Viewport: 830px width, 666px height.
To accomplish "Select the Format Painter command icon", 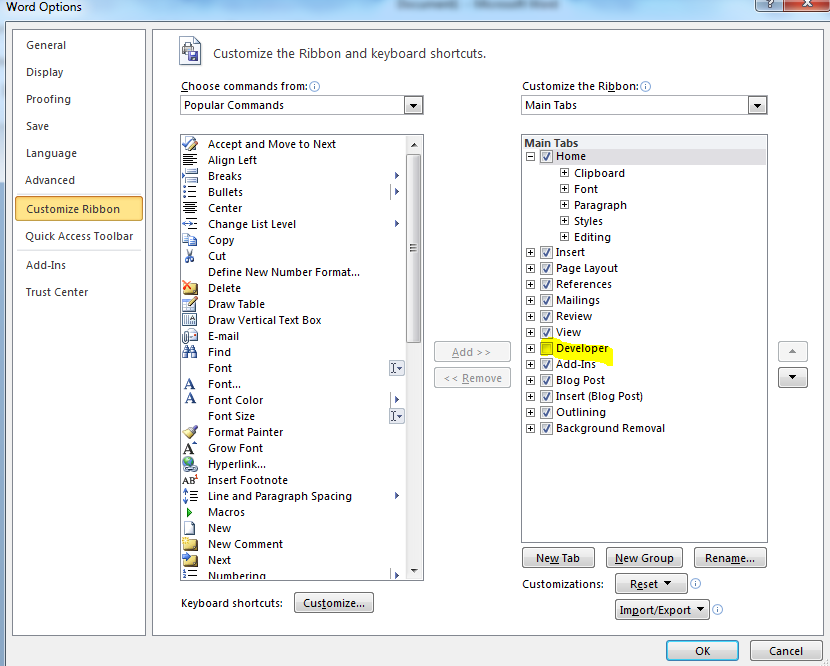I will click(x=190, y=432).
